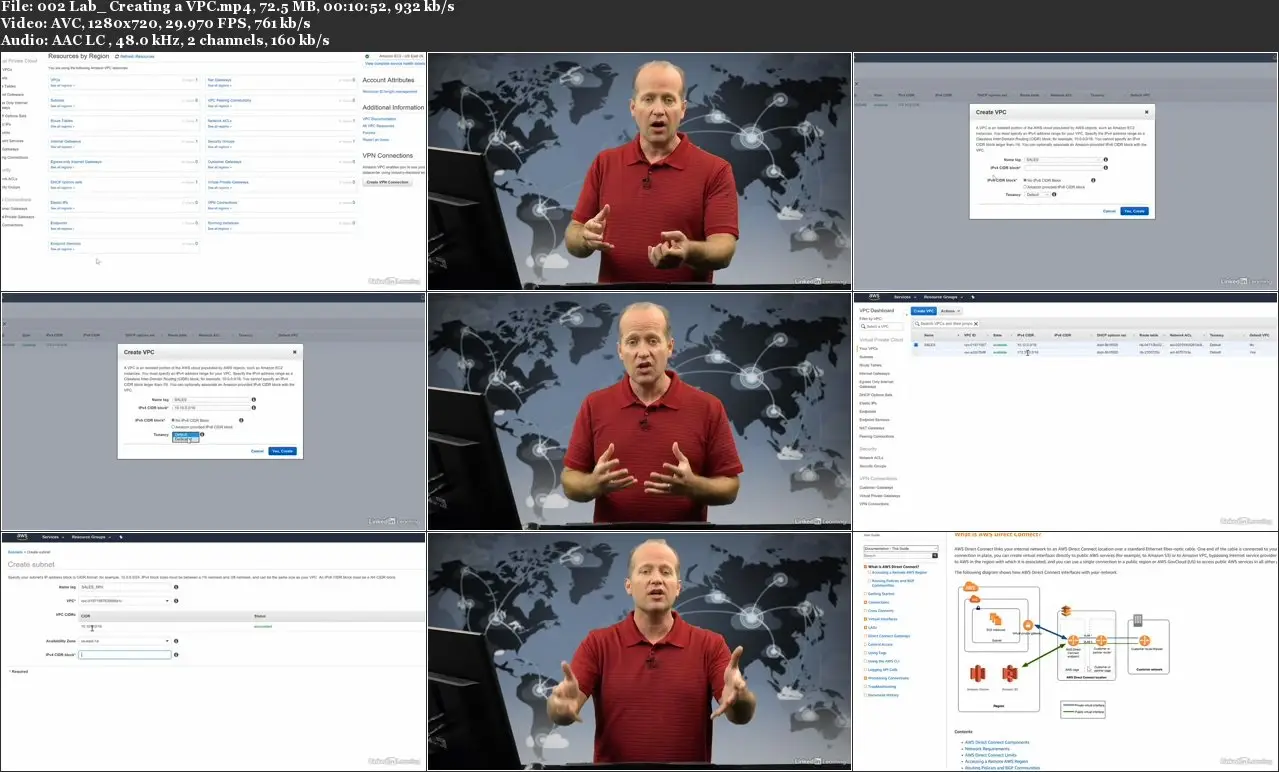Click the IPv4 CIDR block field on Create subnet page
The width and height of the screenshot is (1279, 772).
pos(125,654)
